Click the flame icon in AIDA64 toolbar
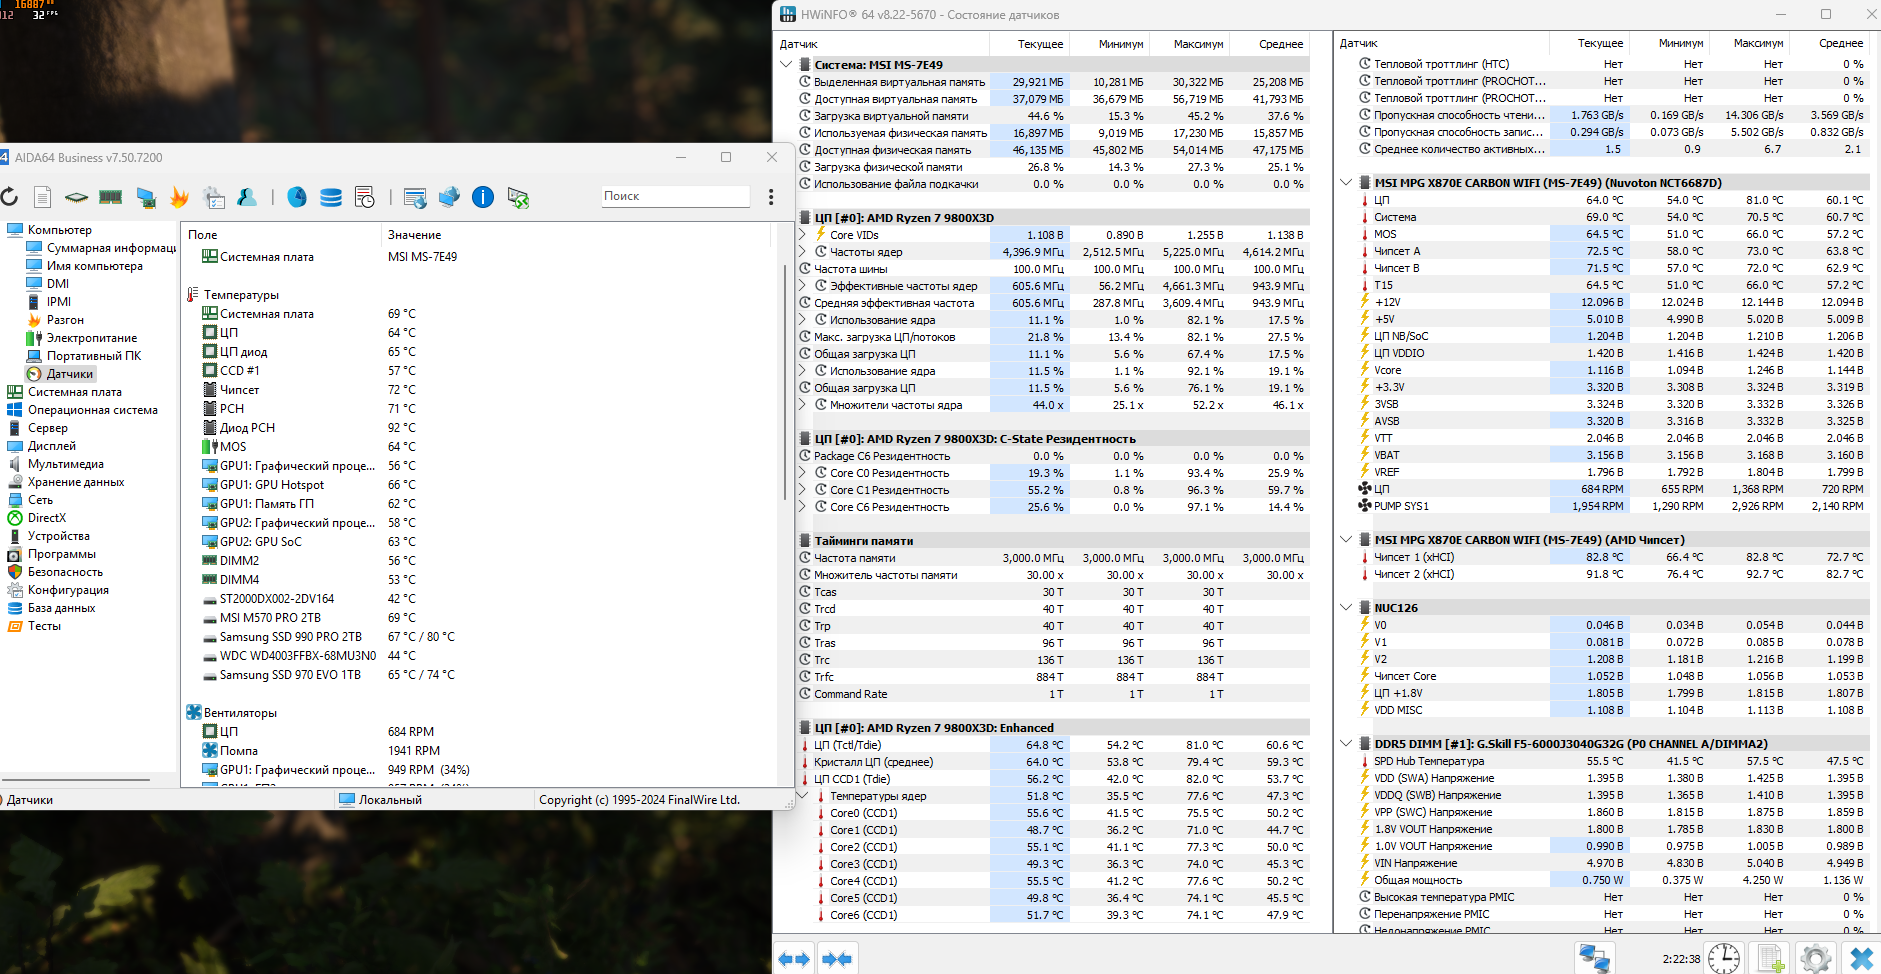The image size is (1881, 974). [x=180, y=197]
